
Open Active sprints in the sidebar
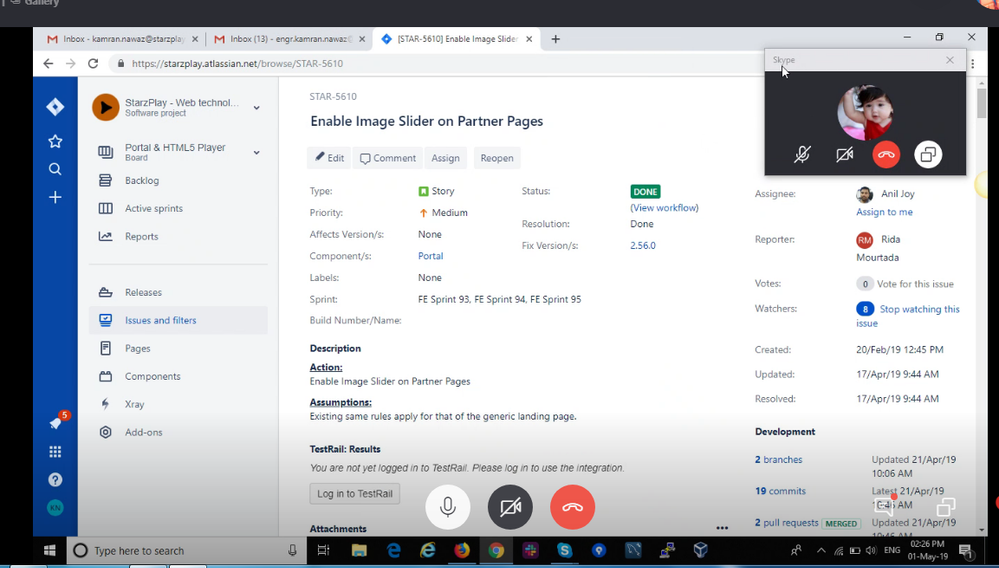178,209
